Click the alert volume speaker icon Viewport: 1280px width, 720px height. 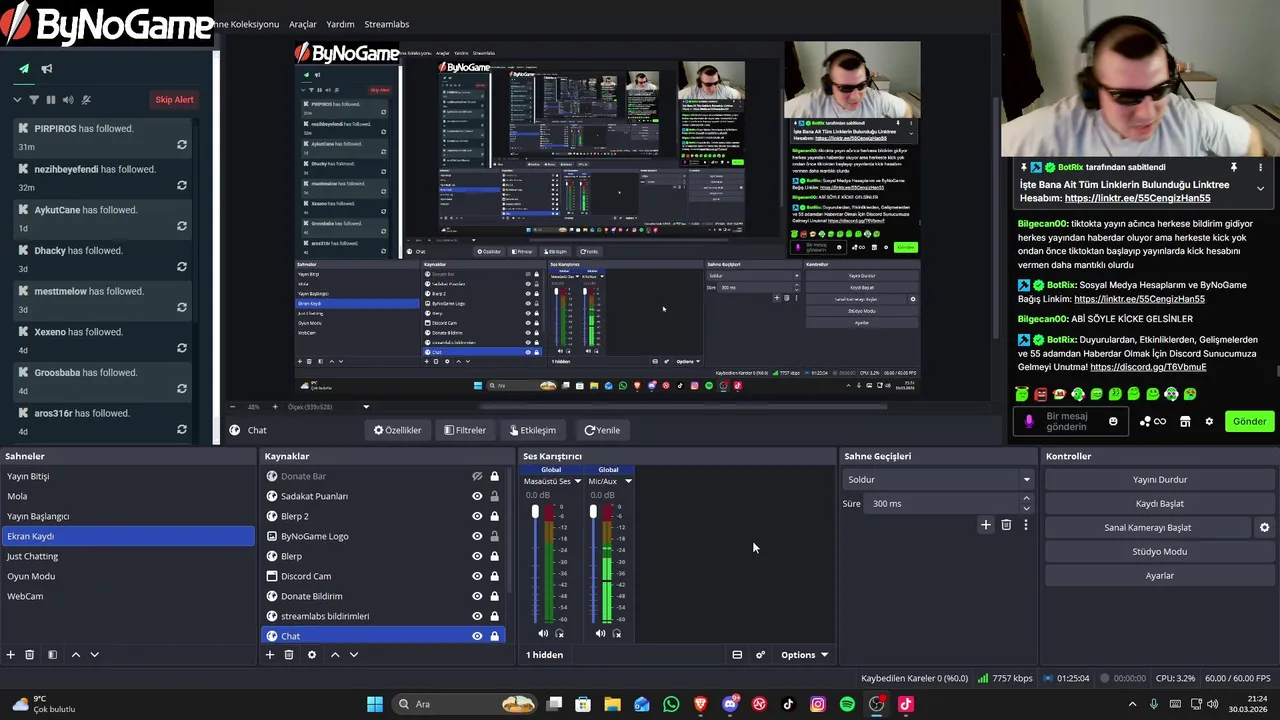pos(68,100)
